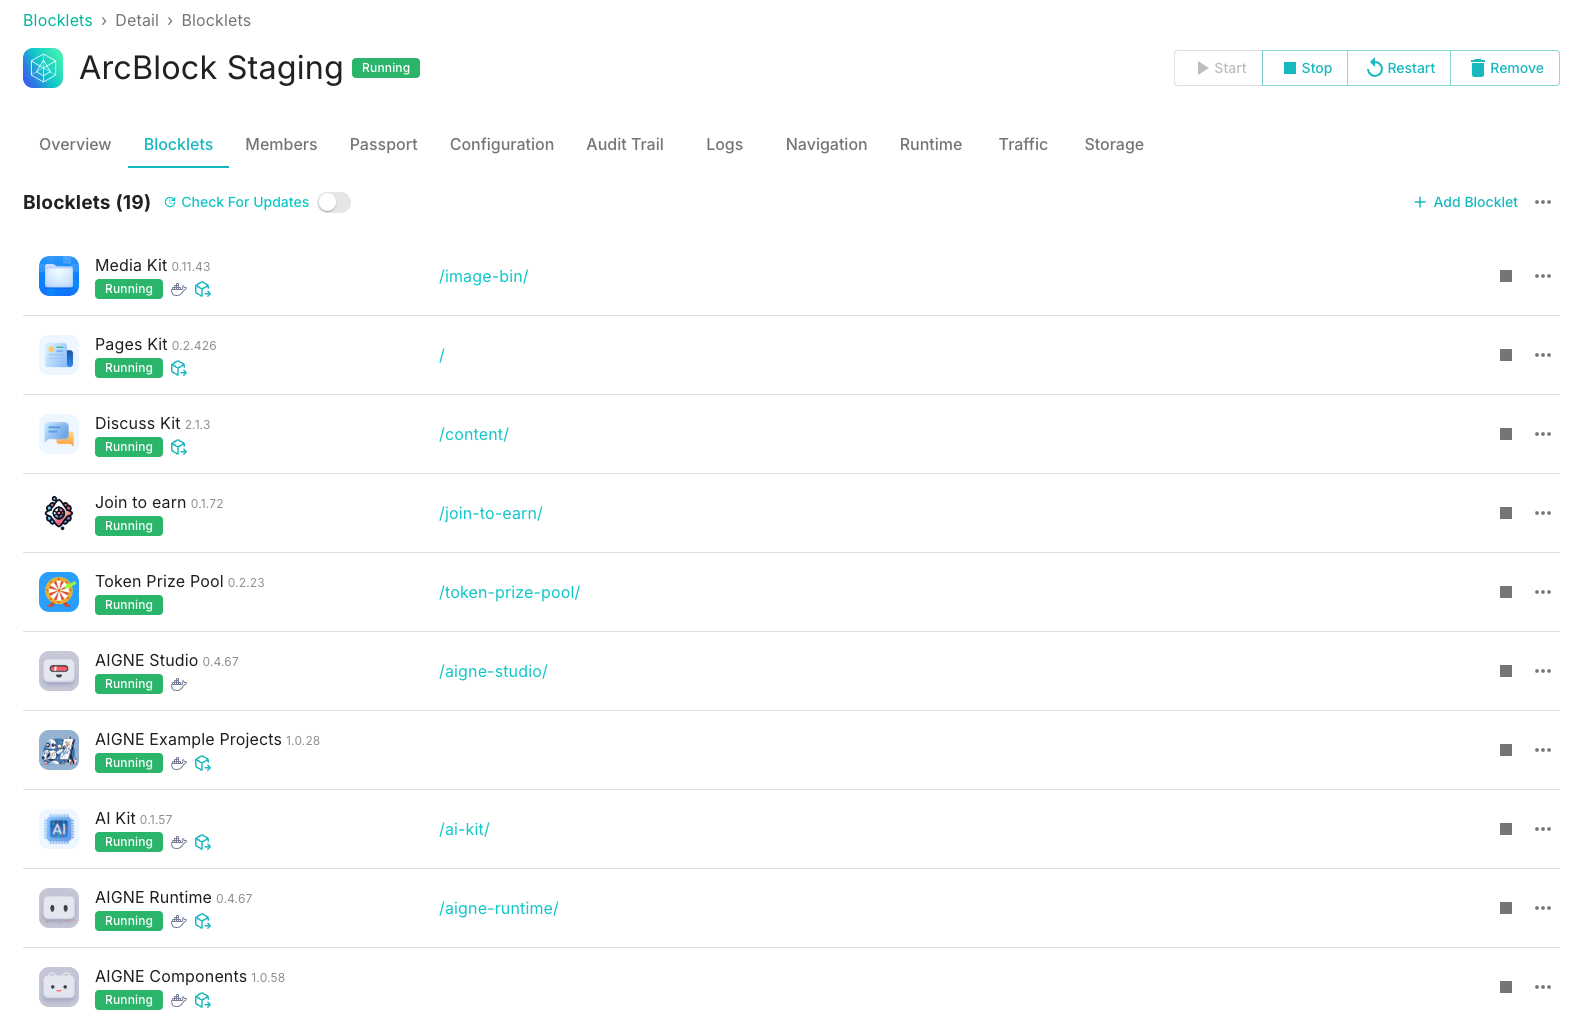Screen dimensions: 1579x1024
Task: Switch to the Storage tab
Action: [1114, 144]
